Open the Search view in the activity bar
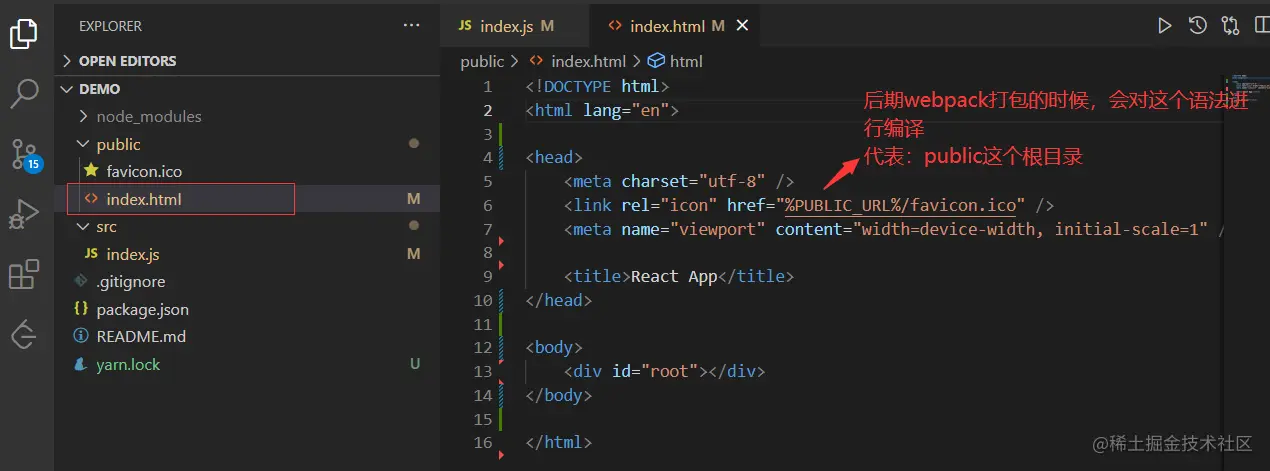Image resolution: width=1270 pixels, height=471 pixels. [x=24, y=93]
